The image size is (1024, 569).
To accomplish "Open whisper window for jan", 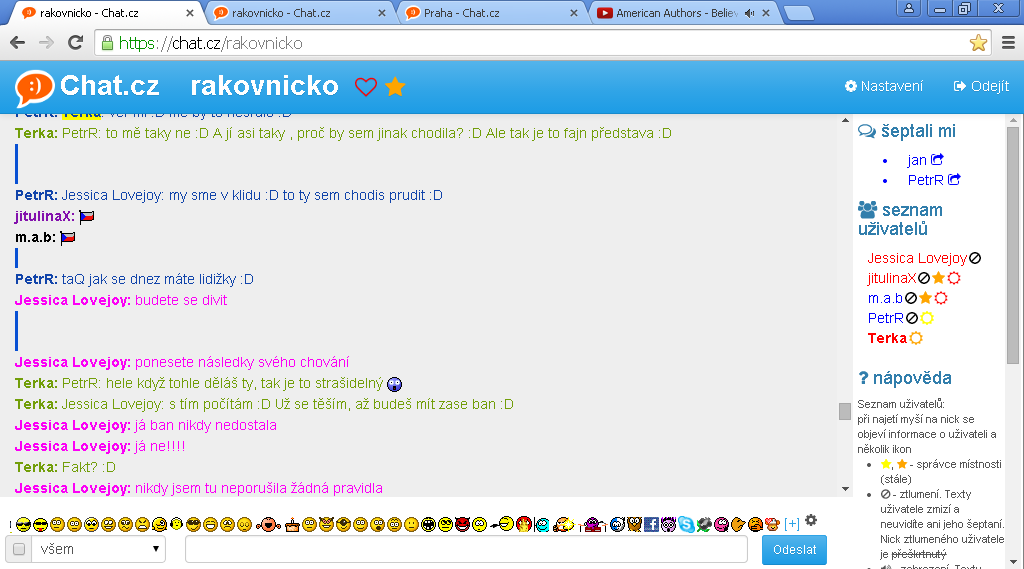I will [x=937, y=159].
